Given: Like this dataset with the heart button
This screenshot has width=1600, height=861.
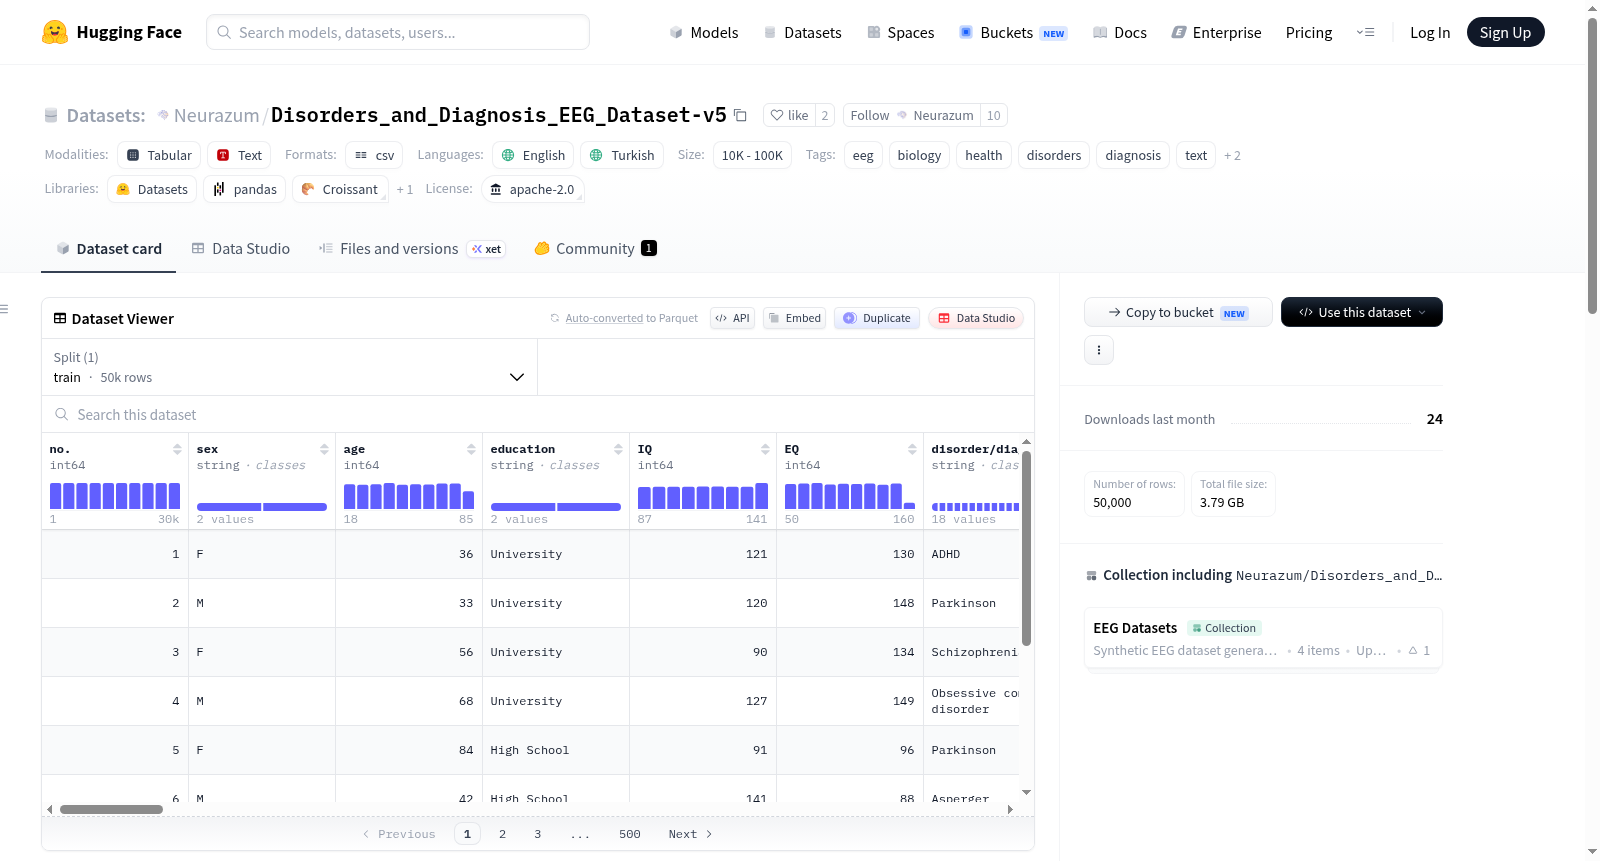Looking at the screenshot, I should [x=789, y=115].
